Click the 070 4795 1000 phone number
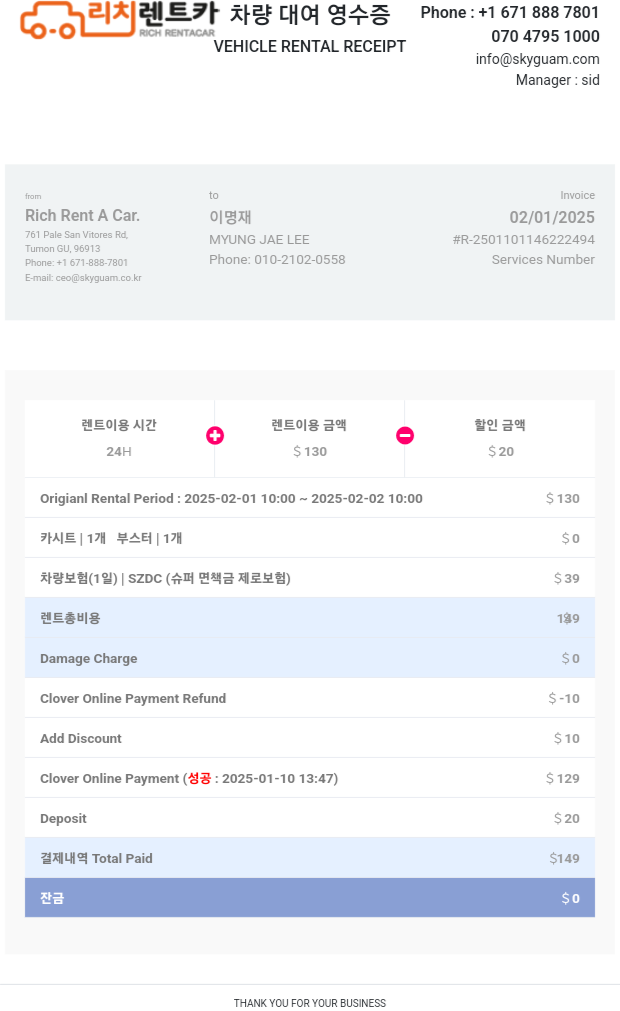This screenshot has height=1011, width=620. (545, 37)
